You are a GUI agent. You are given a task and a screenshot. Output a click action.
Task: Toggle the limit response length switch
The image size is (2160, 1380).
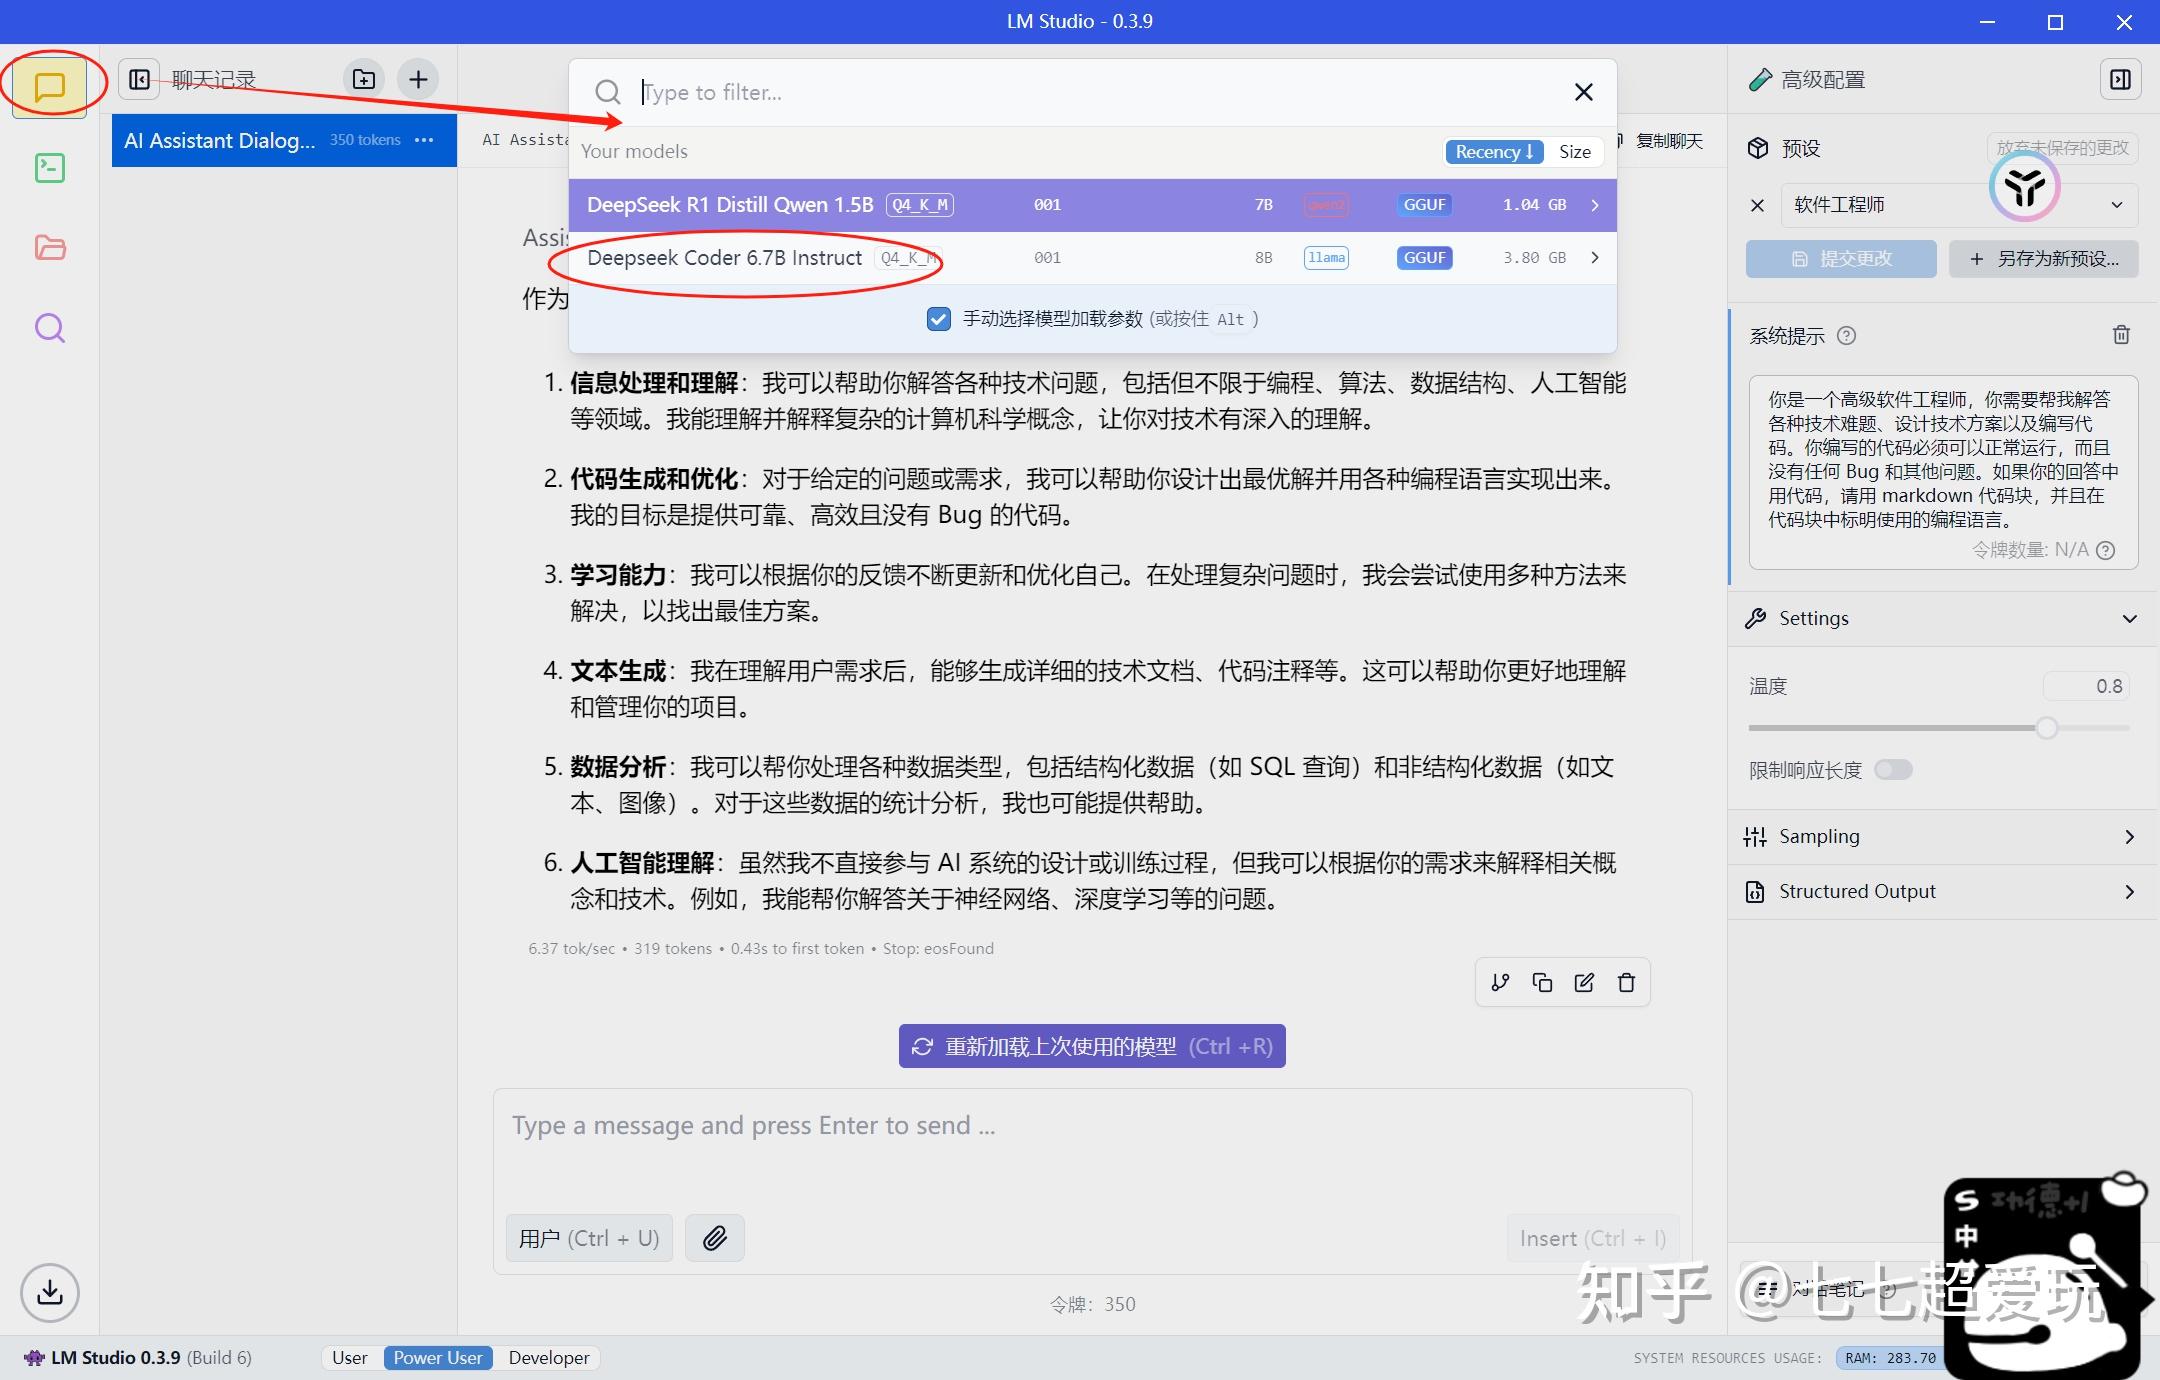click(x=1893, y=769)
